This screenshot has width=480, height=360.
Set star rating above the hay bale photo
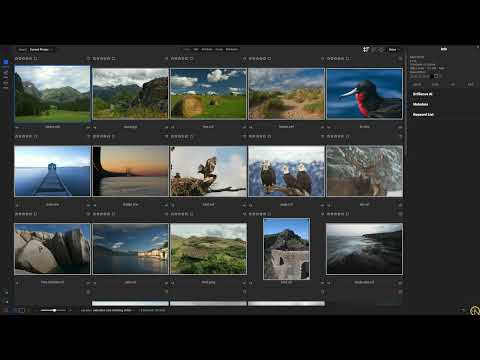pos(179,59)
